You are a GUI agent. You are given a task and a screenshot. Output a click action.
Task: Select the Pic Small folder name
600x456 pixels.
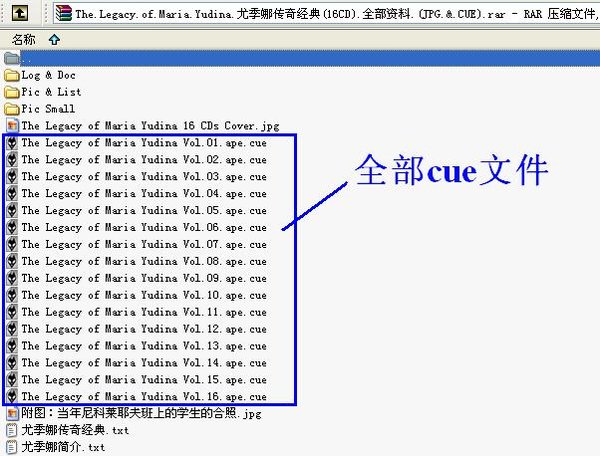tap(48, 109)
